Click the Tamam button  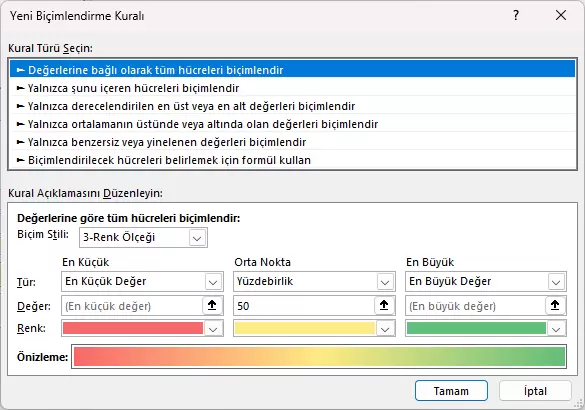pos(451,391)
